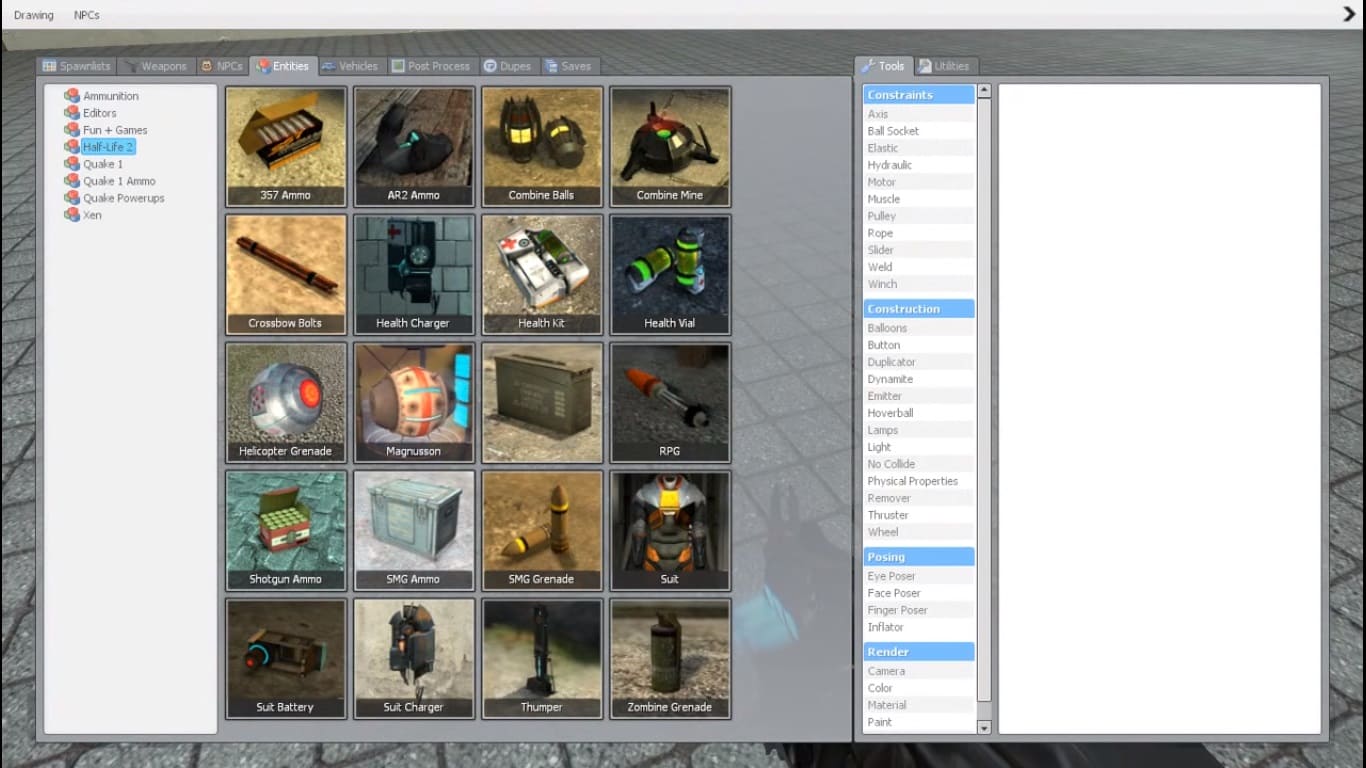The image size is (1366, 768).
Task: Choose the Thruster tool
Action: [x=919, y=515]
